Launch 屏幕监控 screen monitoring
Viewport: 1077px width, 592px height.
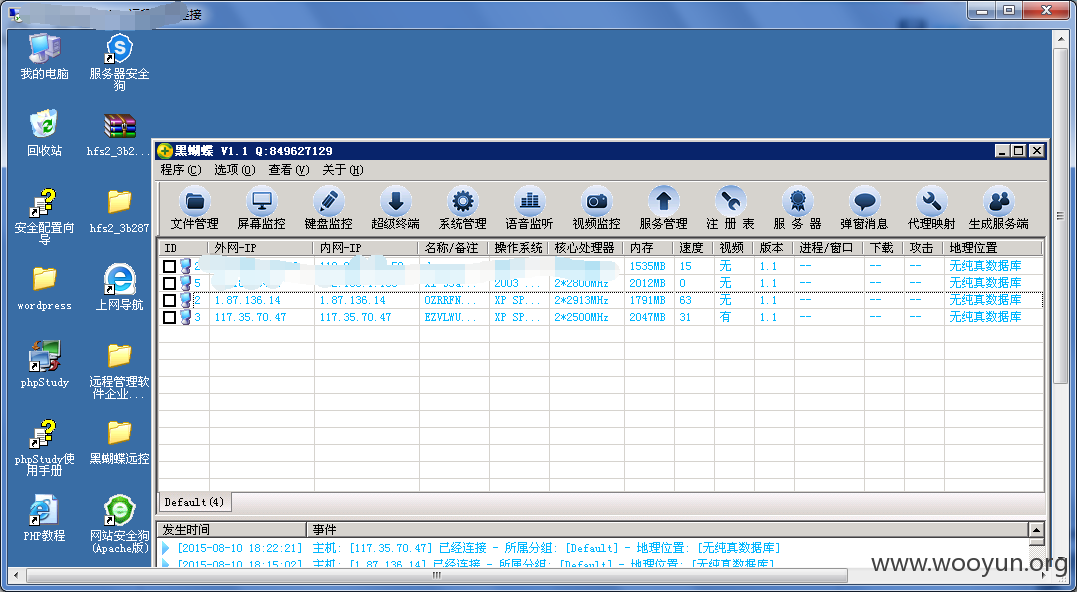261,209
